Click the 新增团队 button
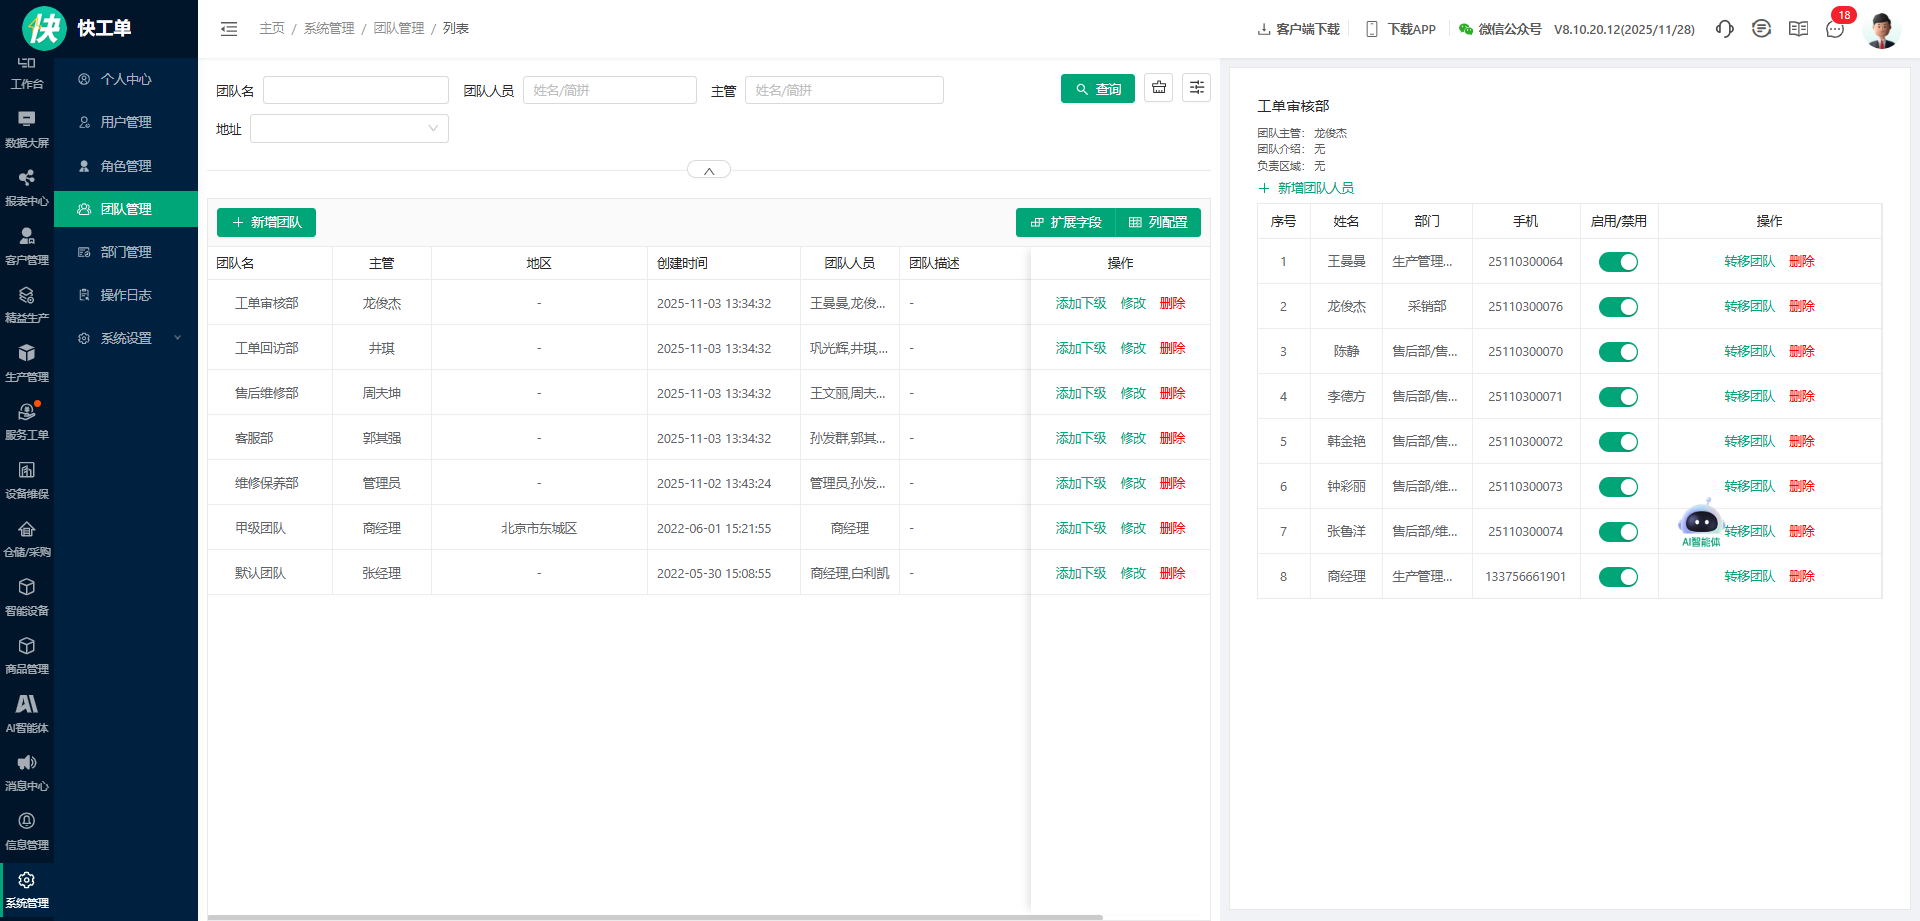The height and width of the screenshot is (921, 1920). click(x=266, y=222)
